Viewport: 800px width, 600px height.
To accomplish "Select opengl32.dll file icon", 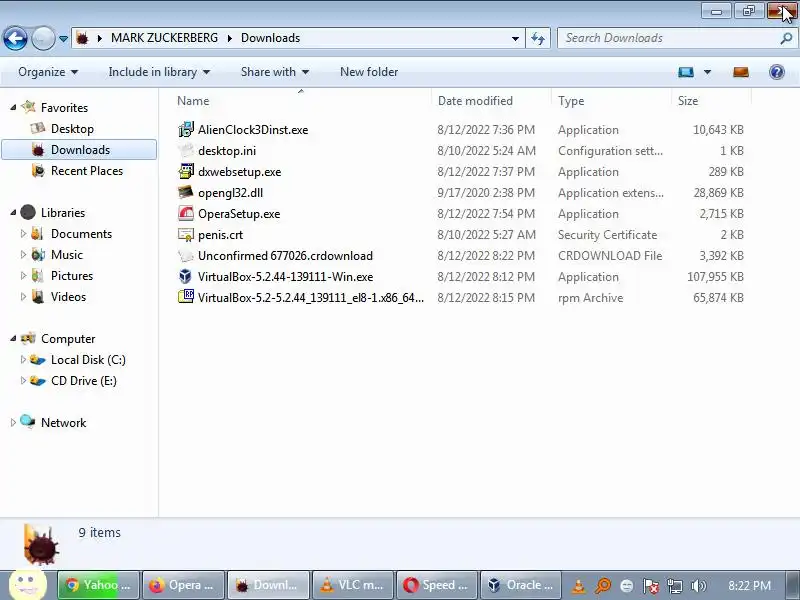I will tap(186, 192).
